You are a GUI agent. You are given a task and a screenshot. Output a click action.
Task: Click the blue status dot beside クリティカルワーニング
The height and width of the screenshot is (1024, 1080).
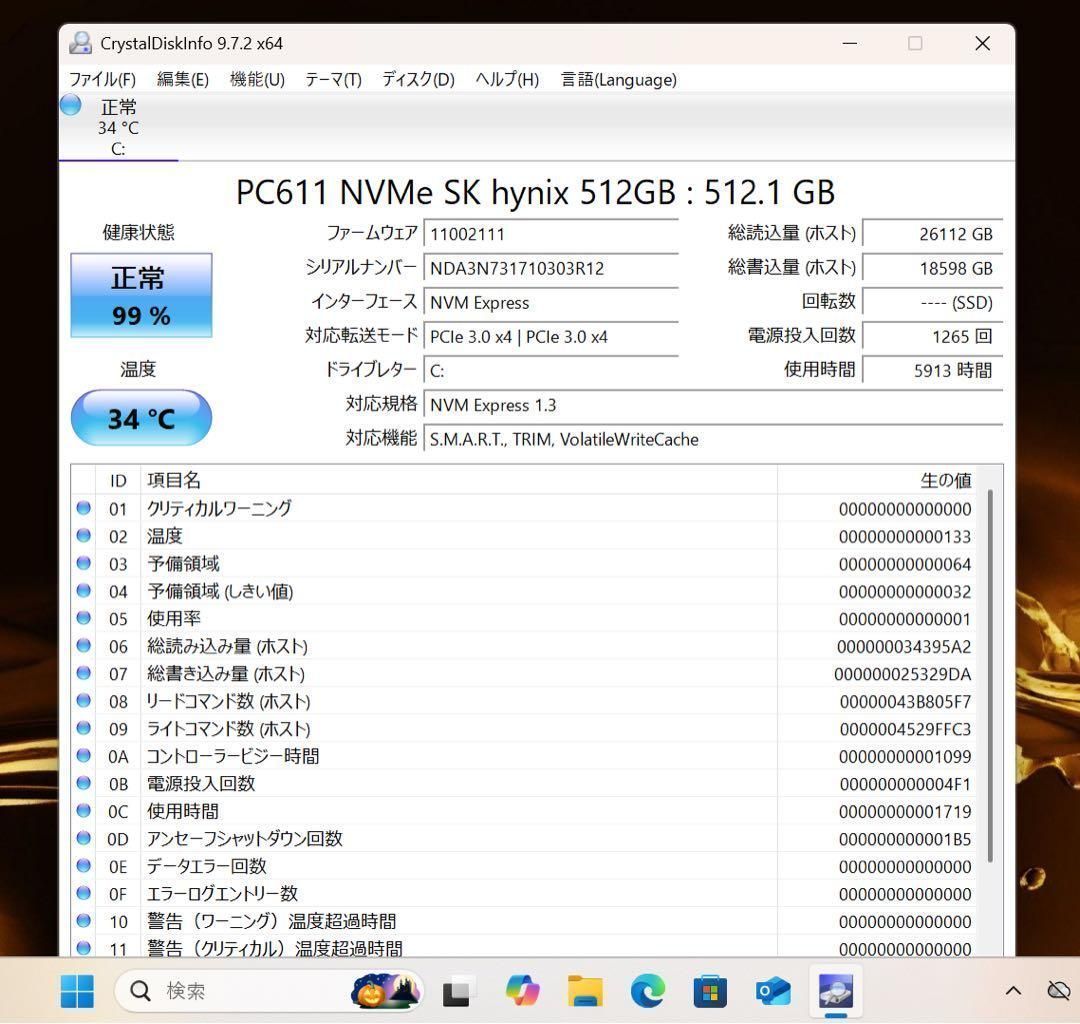pyautogui.click(x=84, y=508)
